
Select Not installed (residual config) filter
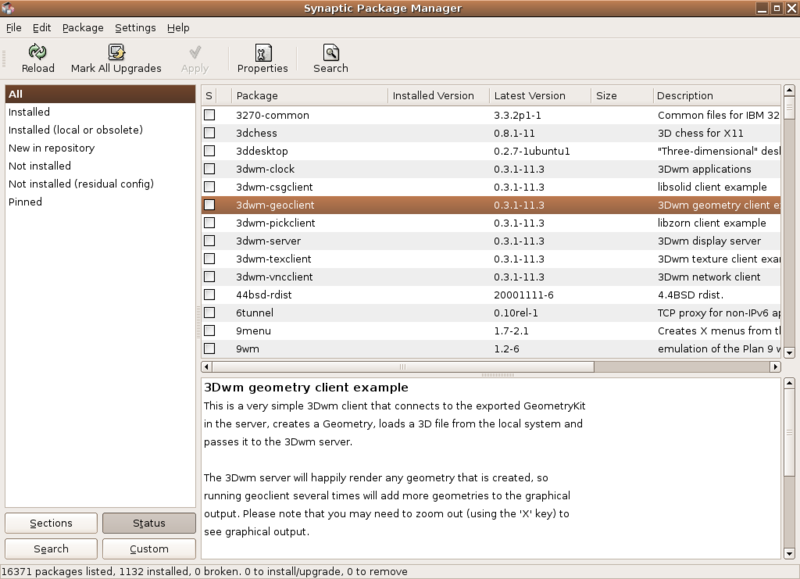click(x=100, y=184)
